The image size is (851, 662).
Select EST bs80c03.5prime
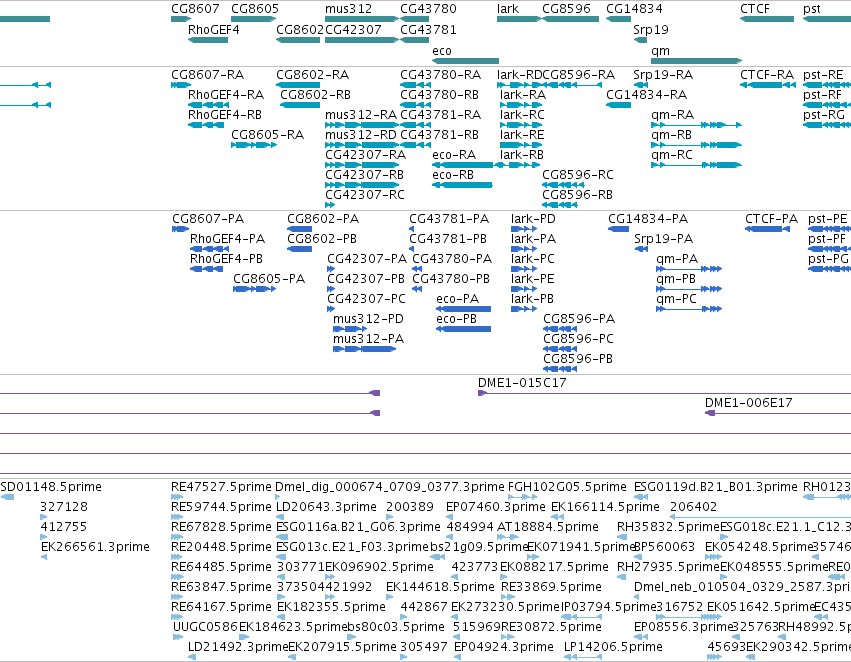click(350, 636)
